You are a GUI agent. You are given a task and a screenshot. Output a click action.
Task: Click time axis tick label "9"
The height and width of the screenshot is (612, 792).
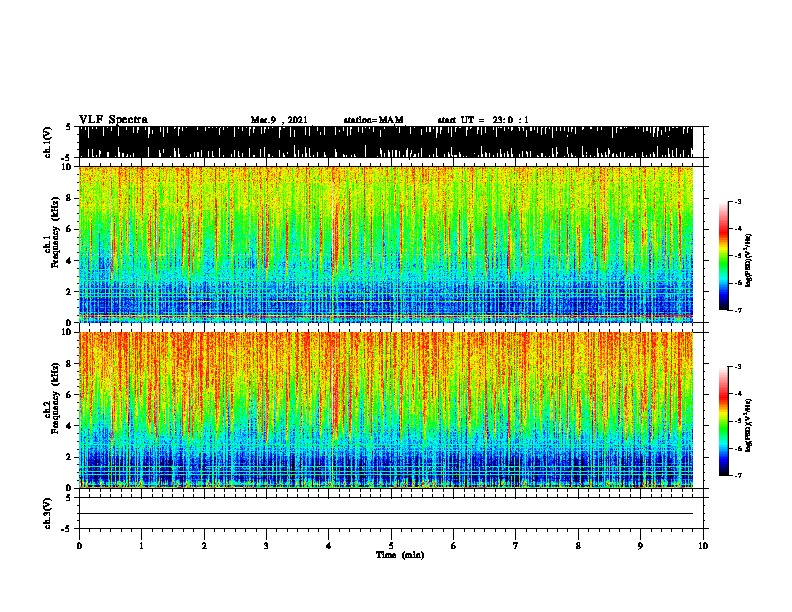(x=640, y=546)
